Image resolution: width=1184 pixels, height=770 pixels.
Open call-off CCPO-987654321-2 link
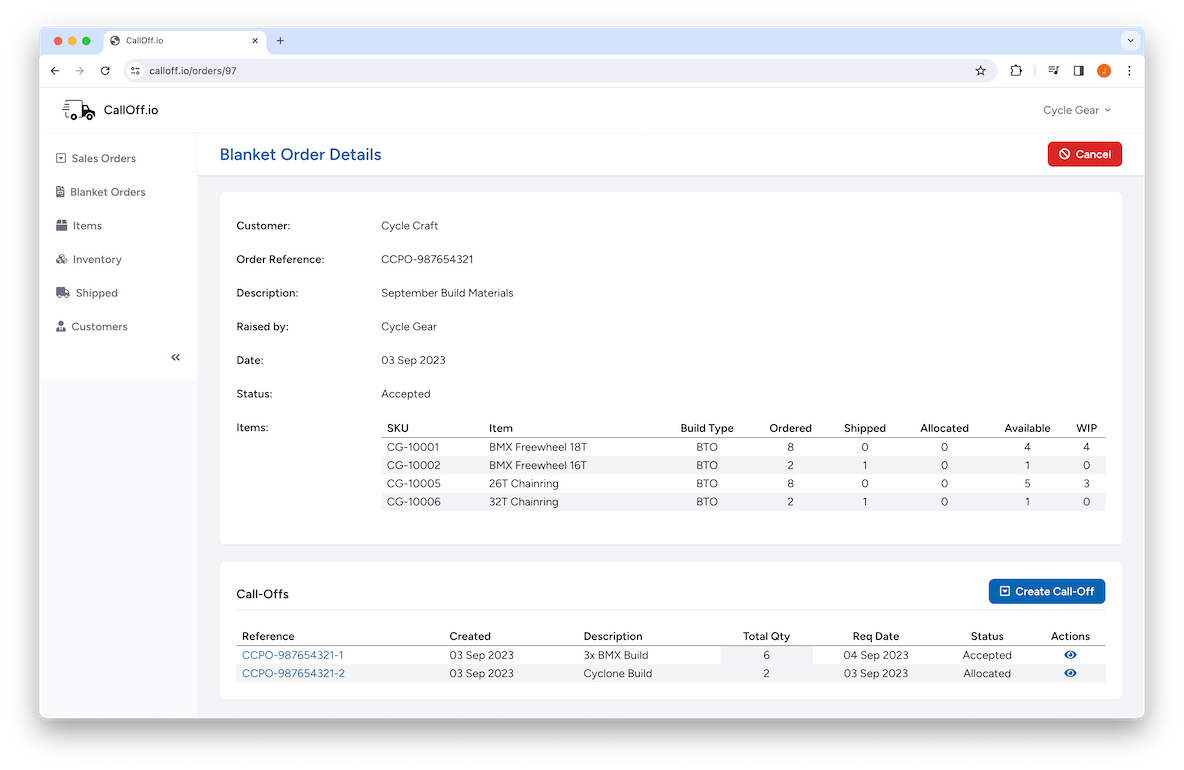(x=293, y=673)
